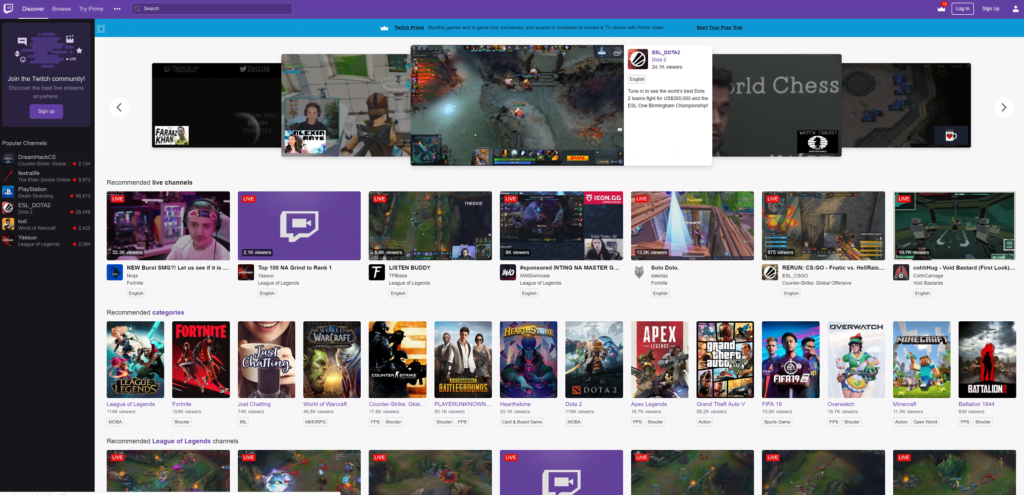1024x495 pixels.
Task: Open the Battalion 1944 category cover
Action: [987, 359]
